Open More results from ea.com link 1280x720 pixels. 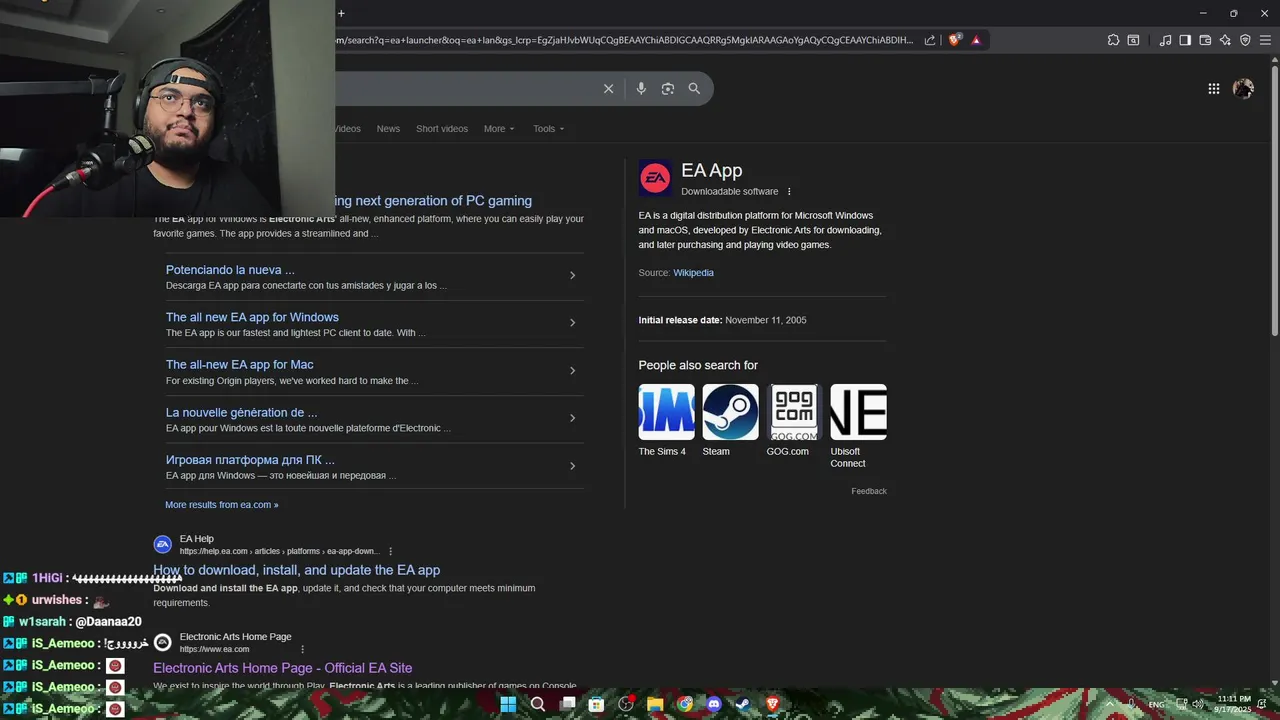tap(222, 505)
